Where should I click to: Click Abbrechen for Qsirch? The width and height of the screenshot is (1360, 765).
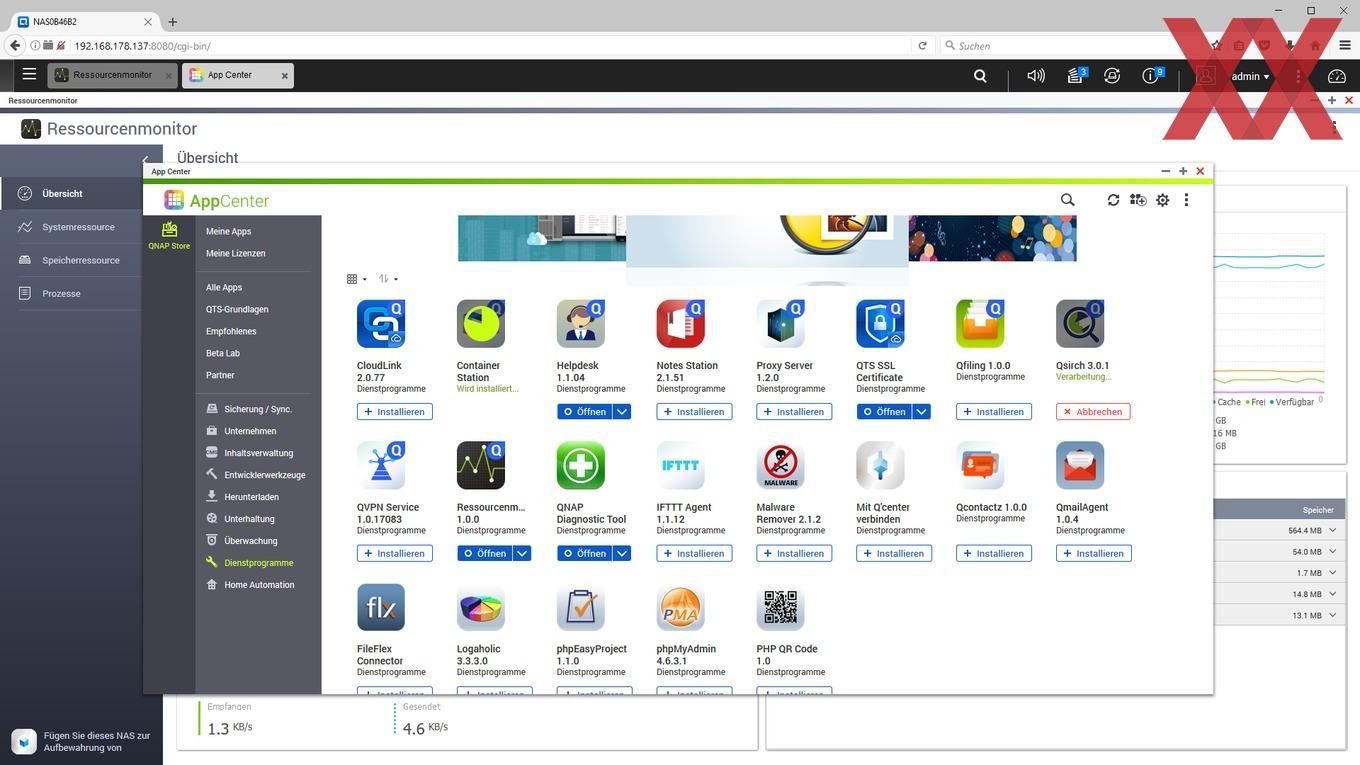coord(1093,412)
